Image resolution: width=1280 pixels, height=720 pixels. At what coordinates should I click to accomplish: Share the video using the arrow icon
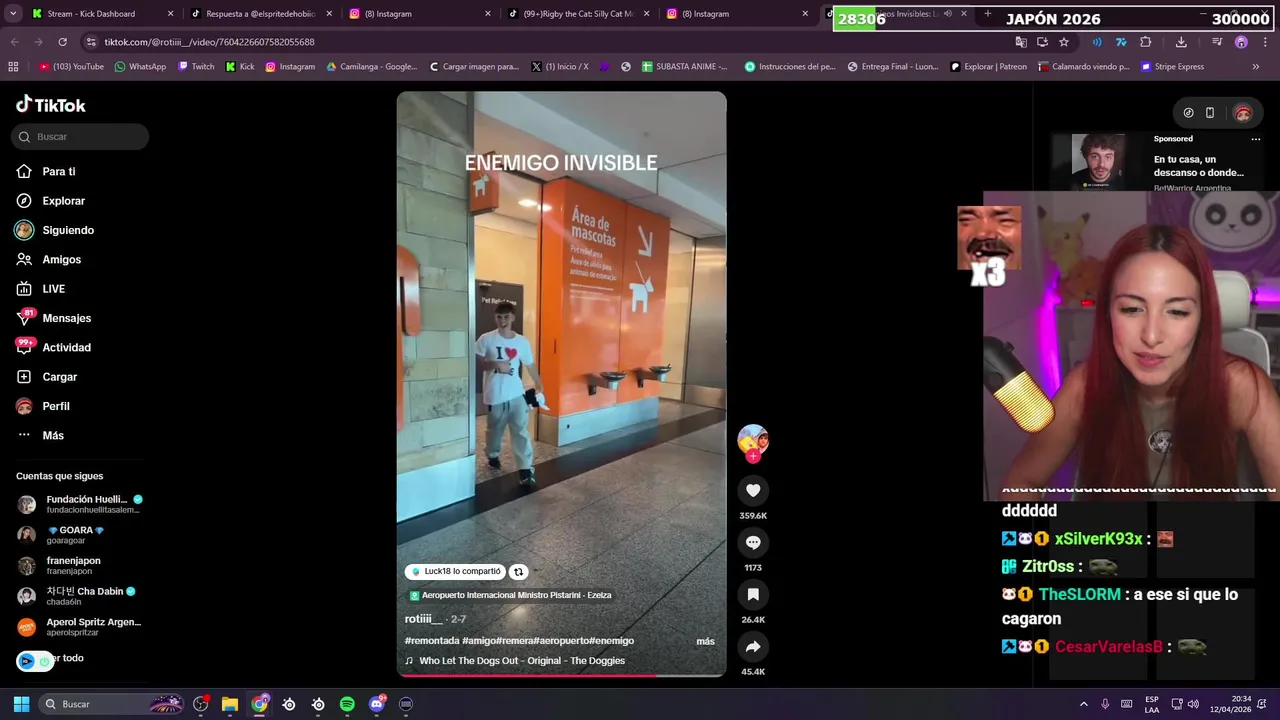pos(753,647)
